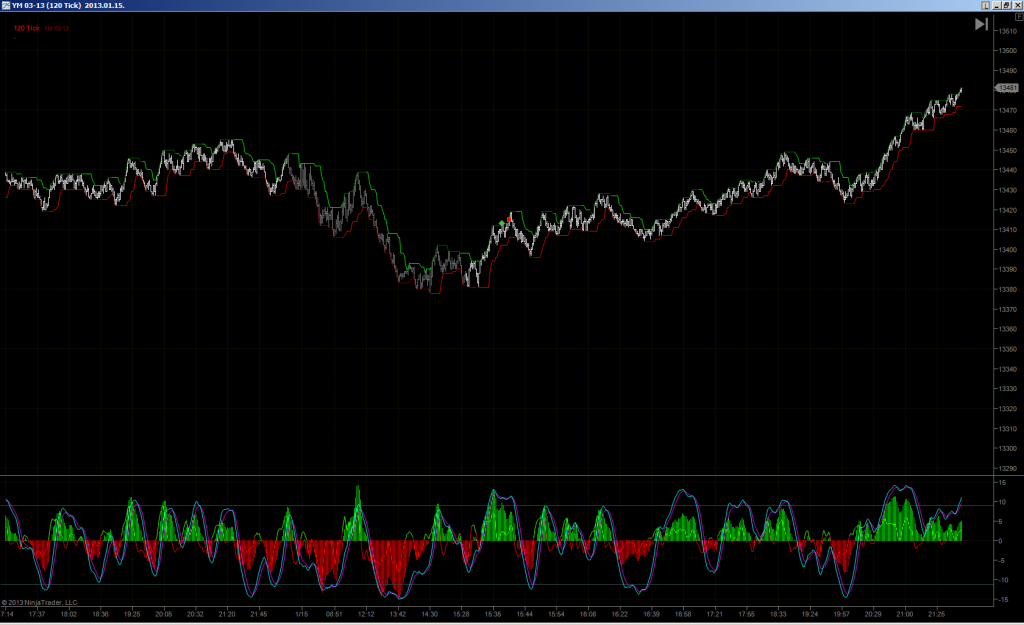Click the "21:00" time axis label
Viewport: 1024px width, 625px height.
904,614
